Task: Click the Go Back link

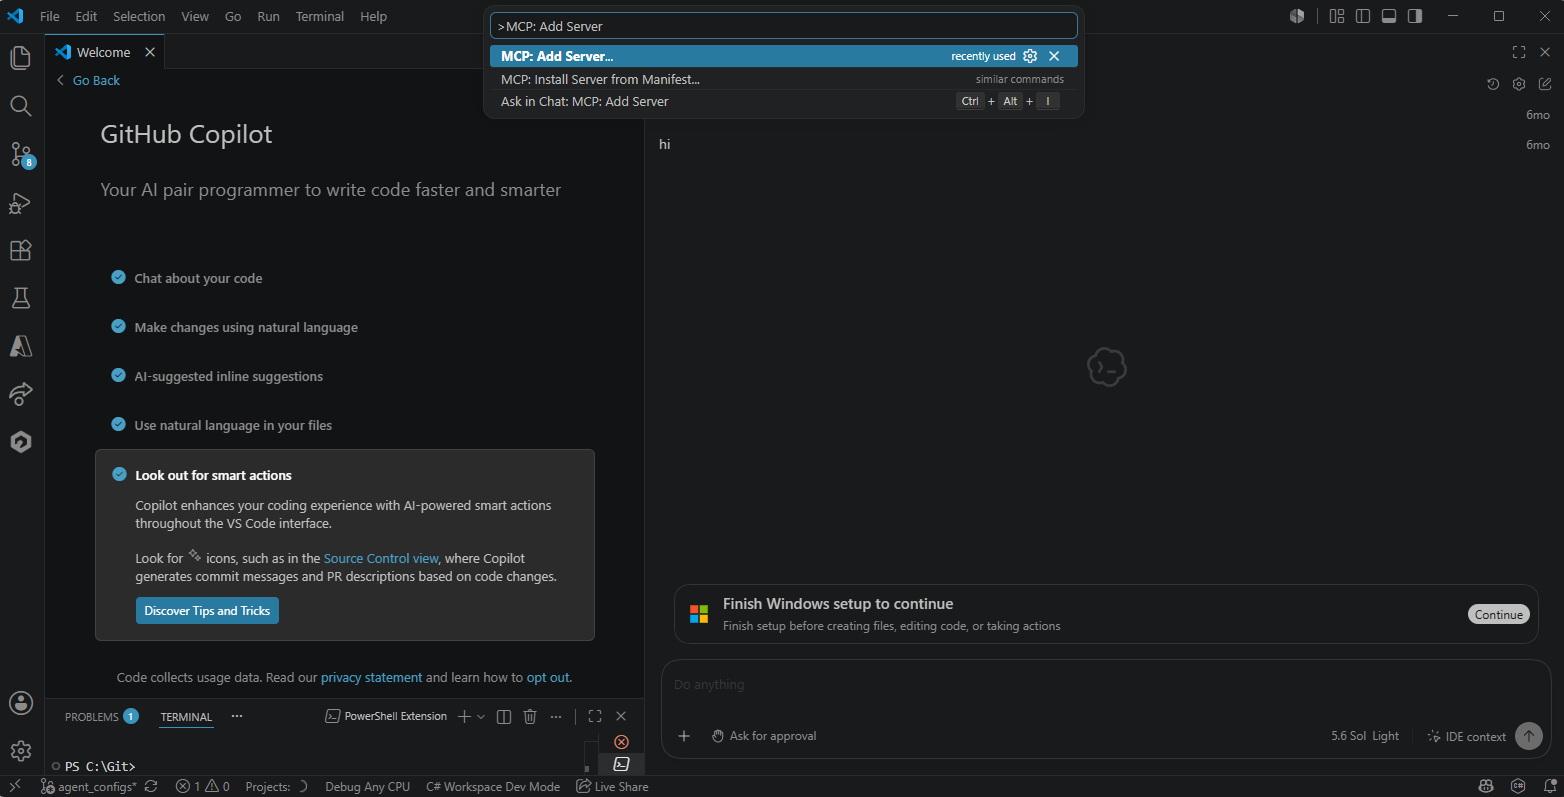Action: pos(88,80)
